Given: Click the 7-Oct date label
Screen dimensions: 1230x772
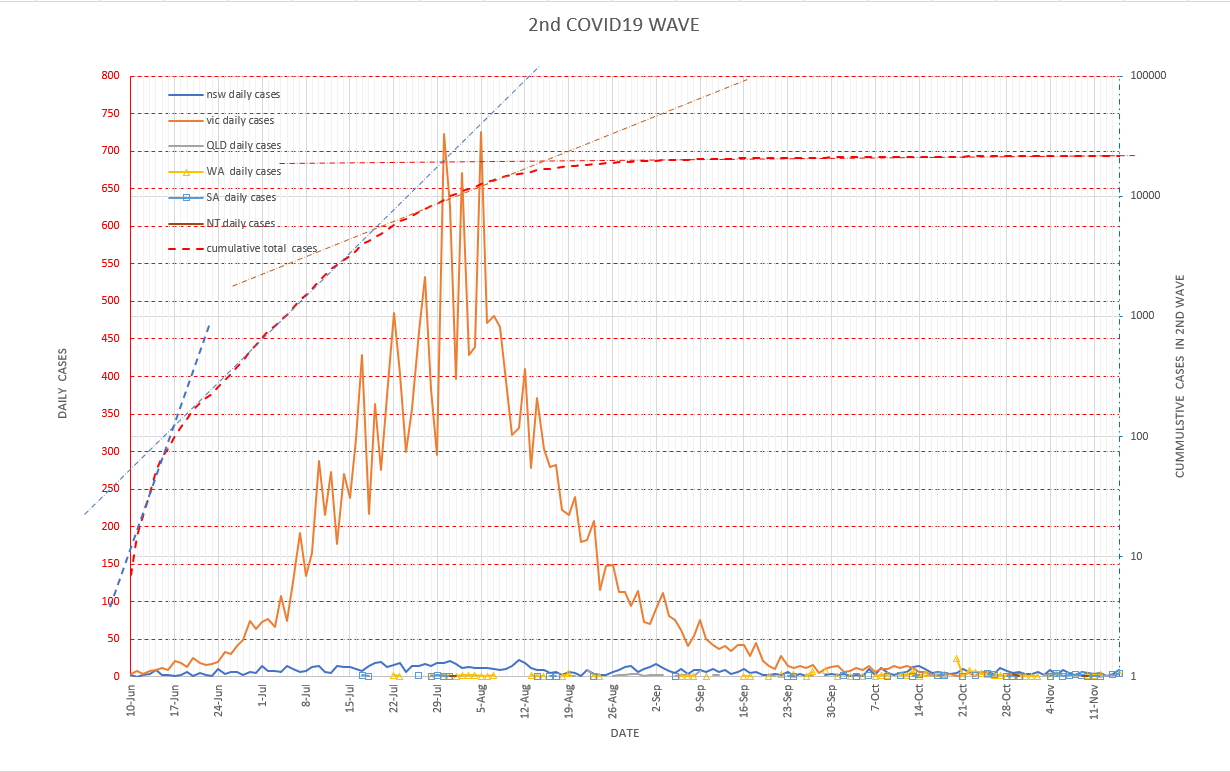Looking at the screenshot, I should click(x=876, y=699).
